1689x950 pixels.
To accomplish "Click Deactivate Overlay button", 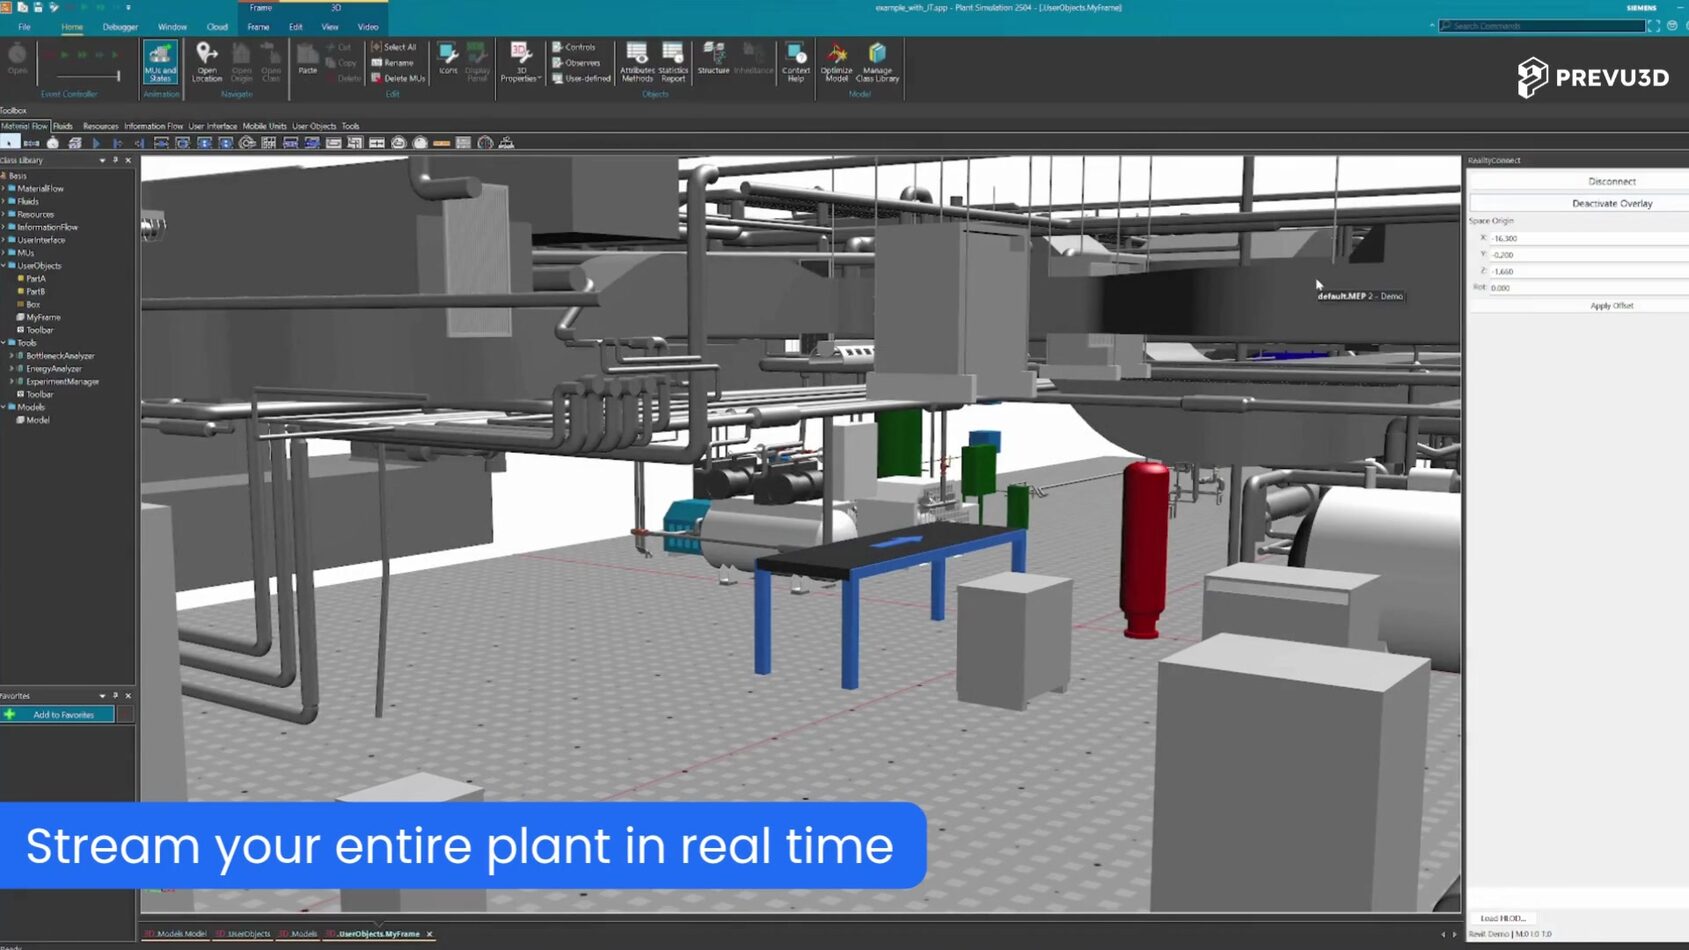I will click(1611, 204).
